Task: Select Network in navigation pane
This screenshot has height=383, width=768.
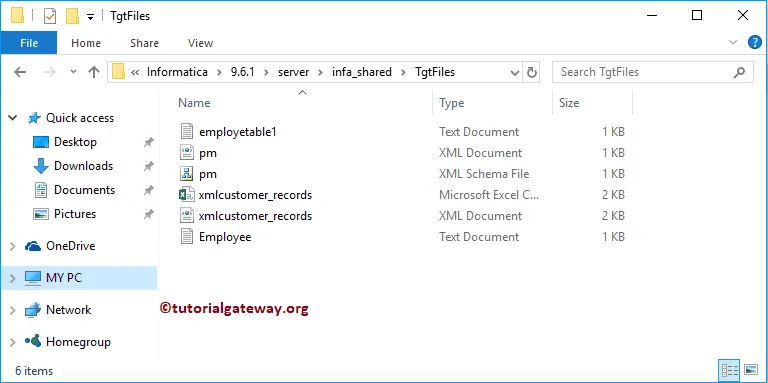Action: click(69, 310)
